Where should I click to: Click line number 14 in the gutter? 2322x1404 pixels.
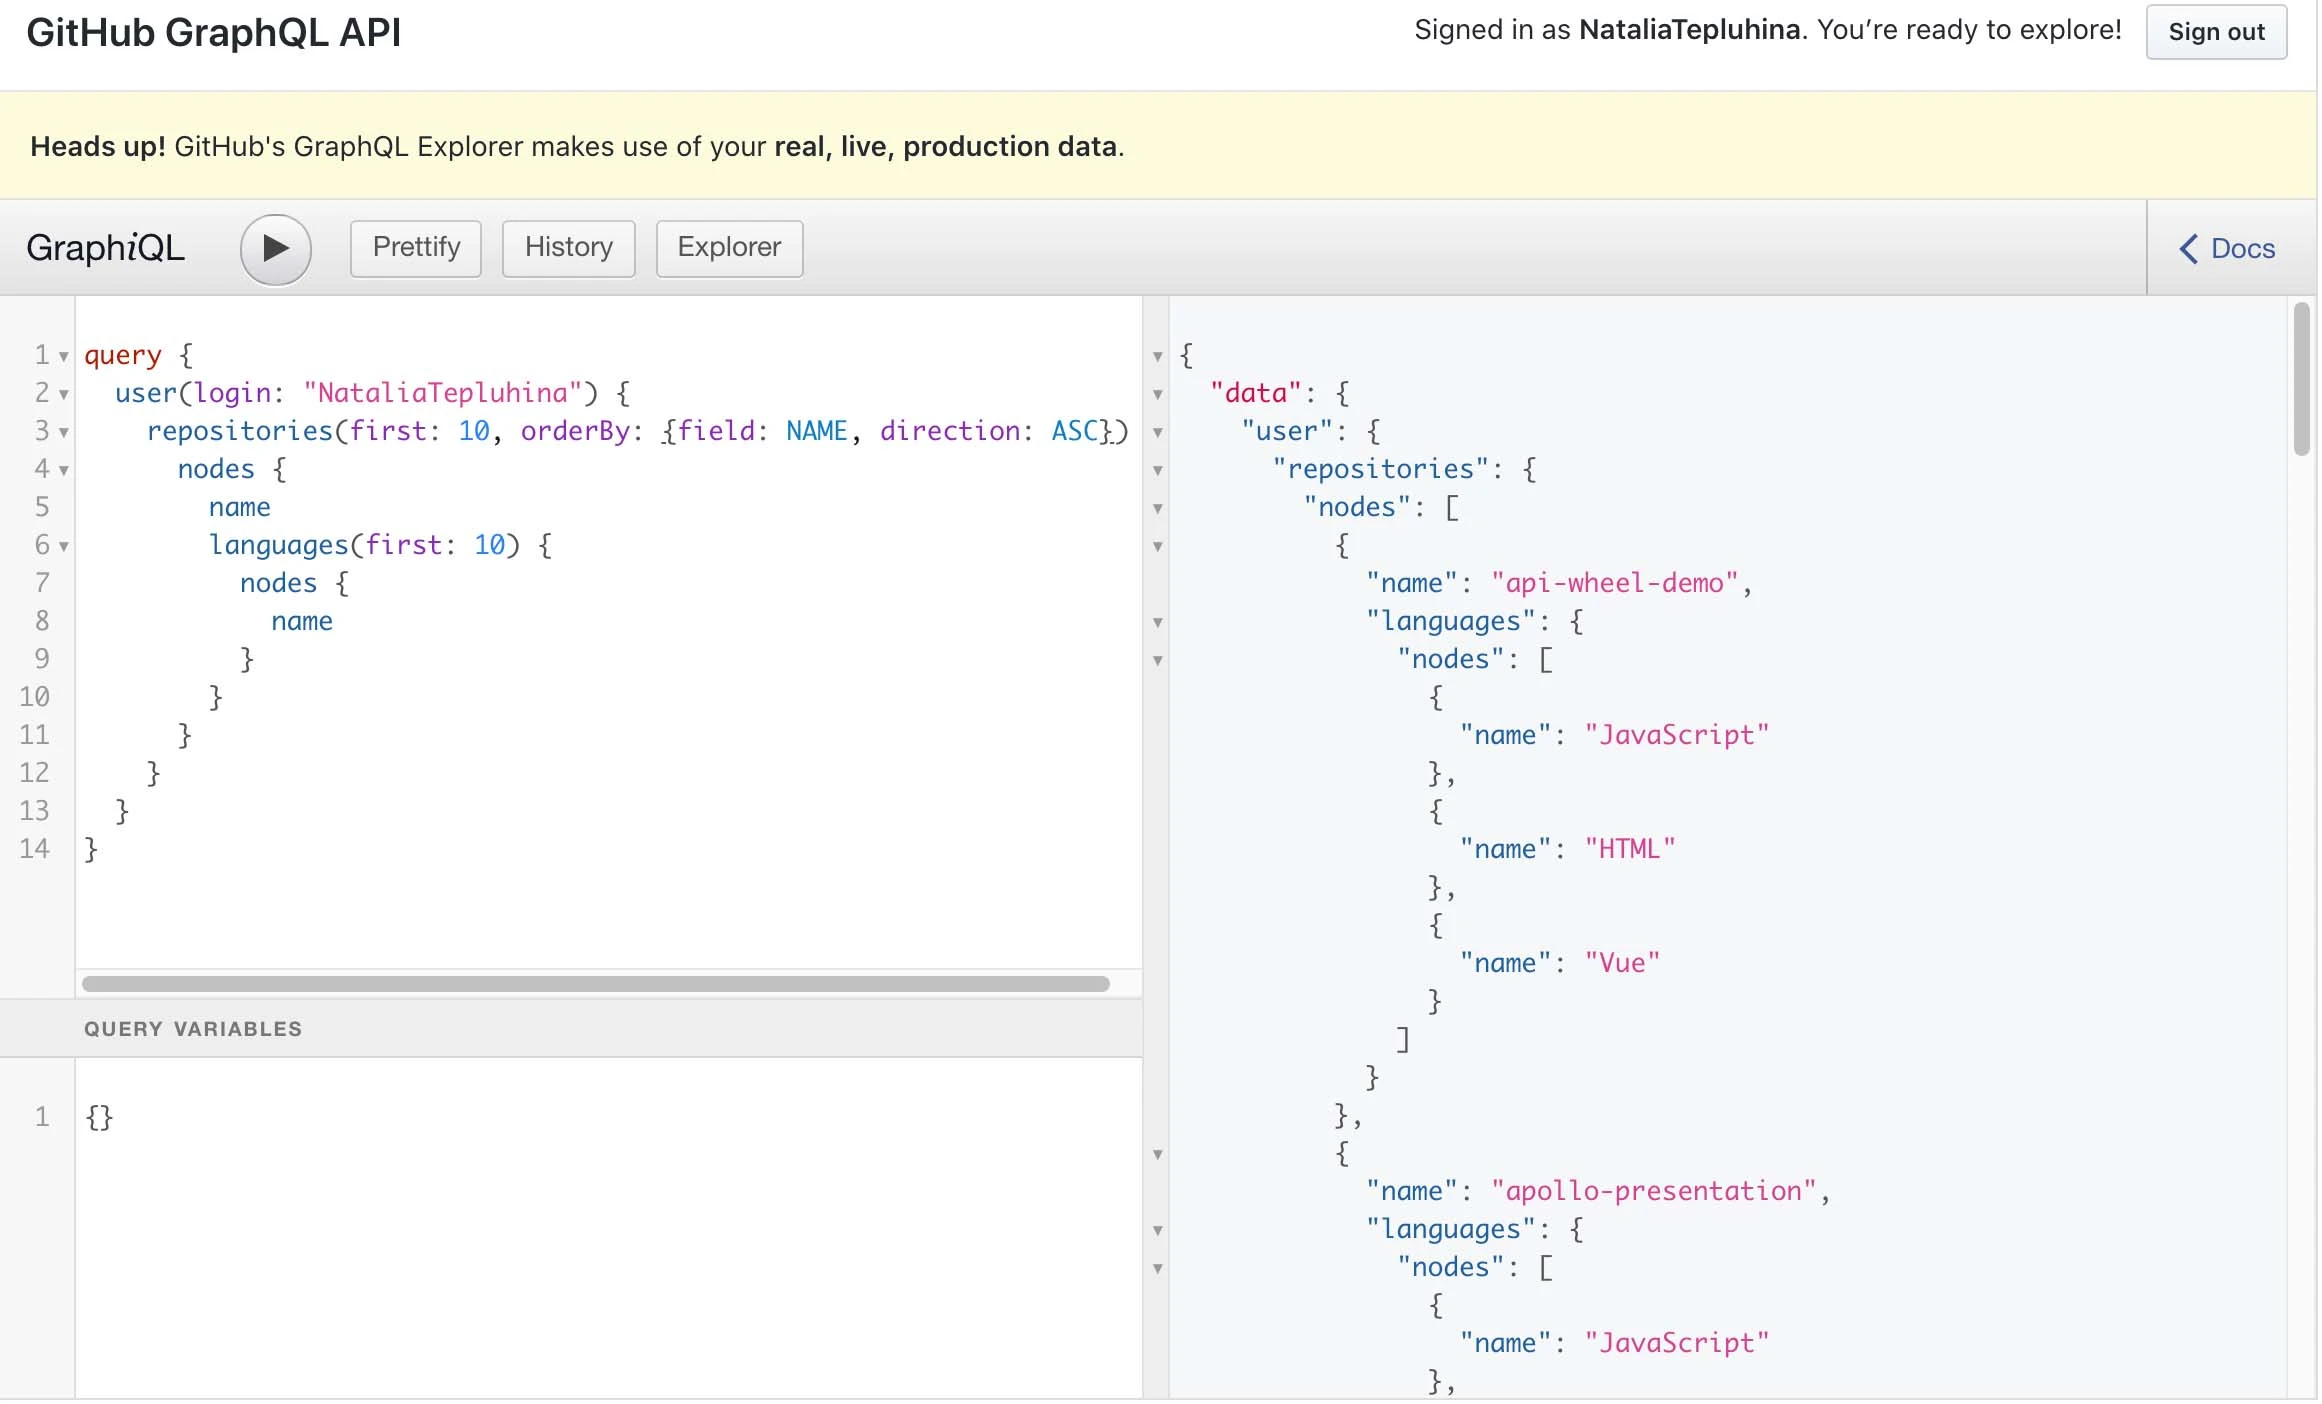[34, 849]
